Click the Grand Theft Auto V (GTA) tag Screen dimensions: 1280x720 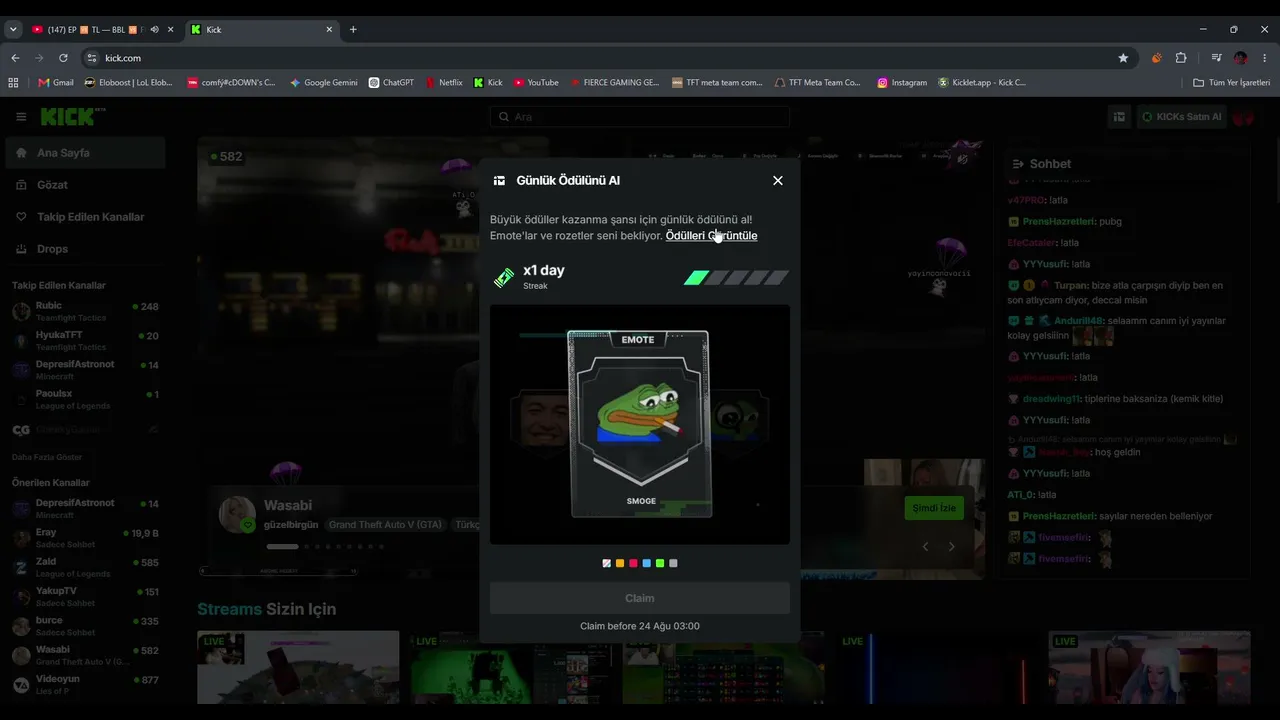coord(385,525)
